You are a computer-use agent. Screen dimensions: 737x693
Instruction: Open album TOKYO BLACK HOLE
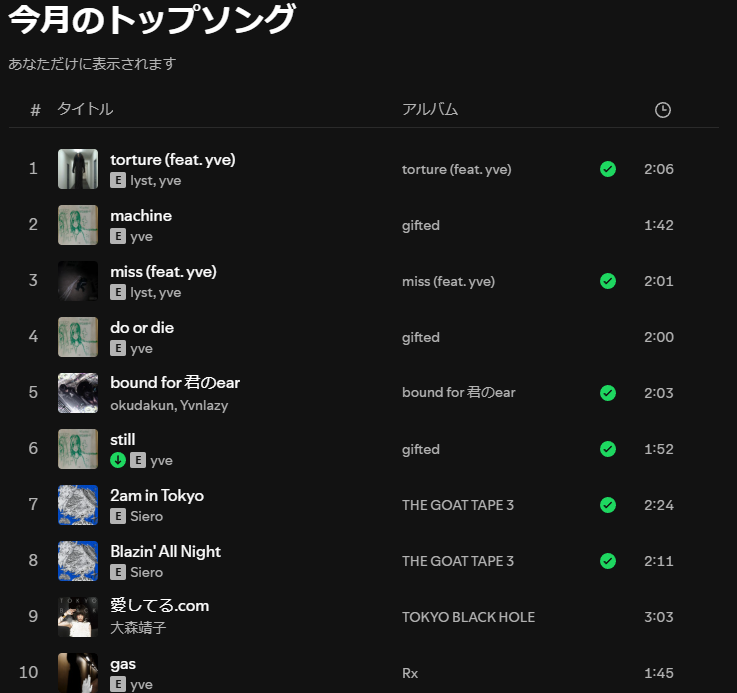[468, 617]
